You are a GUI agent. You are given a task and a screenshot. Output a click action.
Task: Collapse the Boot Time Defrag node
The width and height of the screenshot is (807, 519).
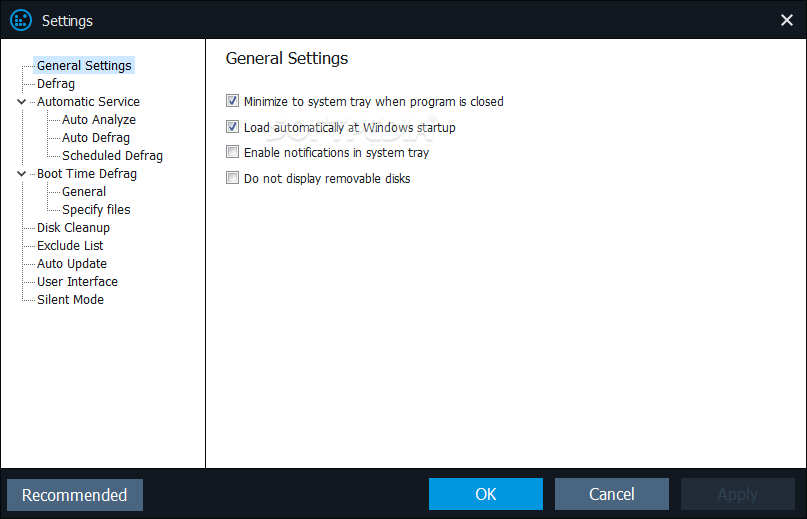[x=22, y=174]
